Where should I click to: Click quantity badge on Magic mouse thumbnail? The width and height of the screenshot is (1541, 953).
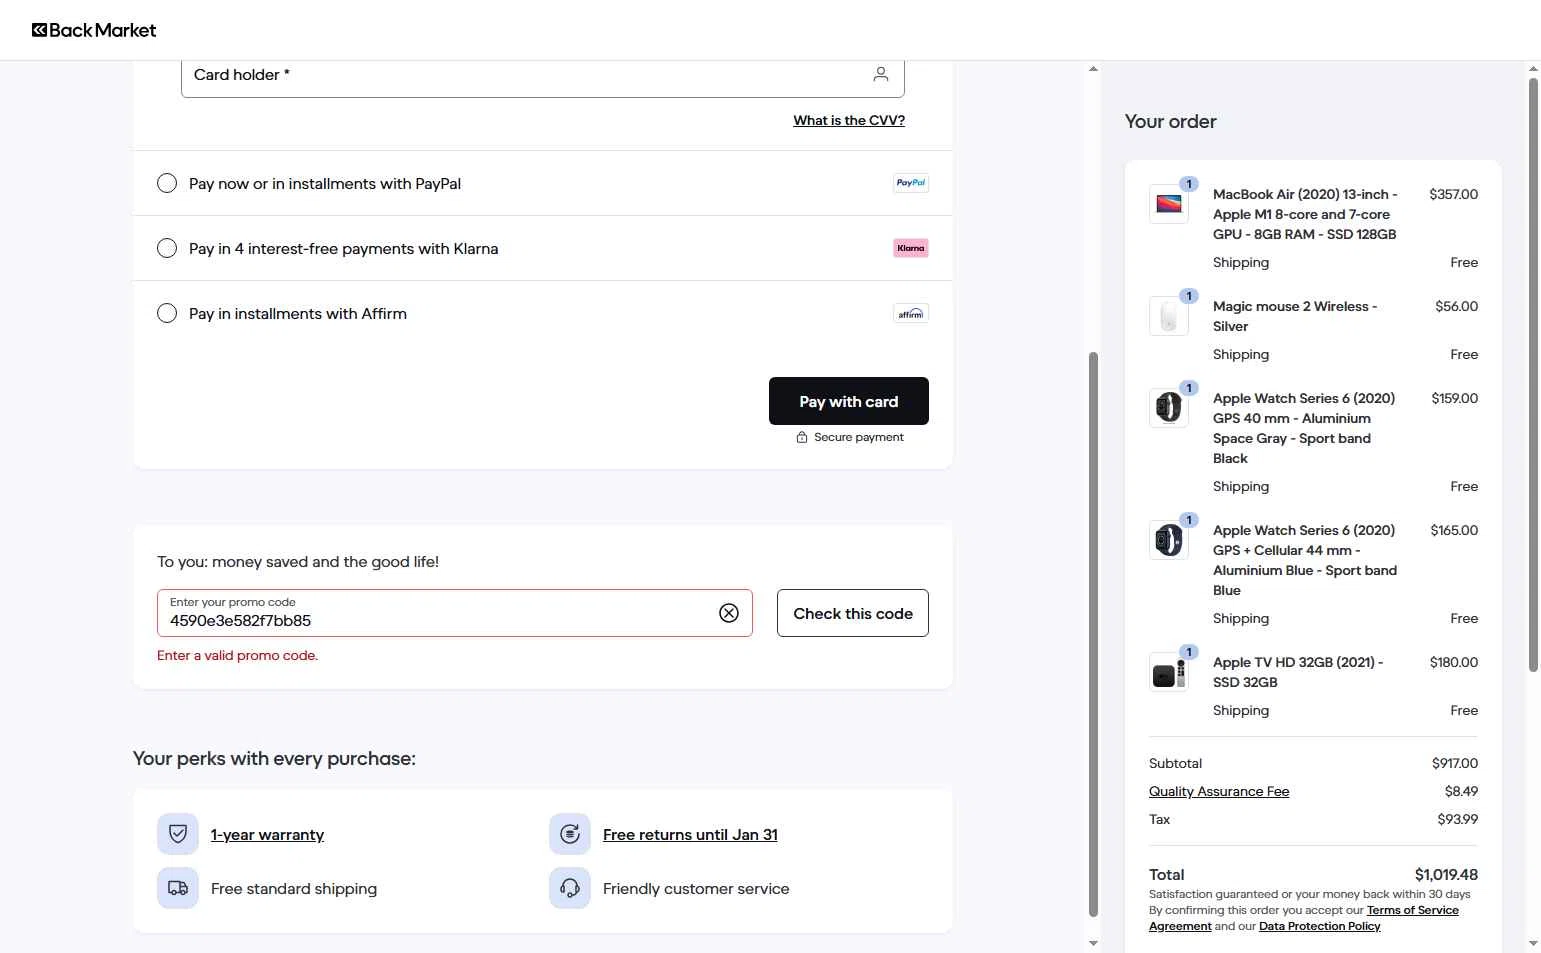coord(1189,296)
